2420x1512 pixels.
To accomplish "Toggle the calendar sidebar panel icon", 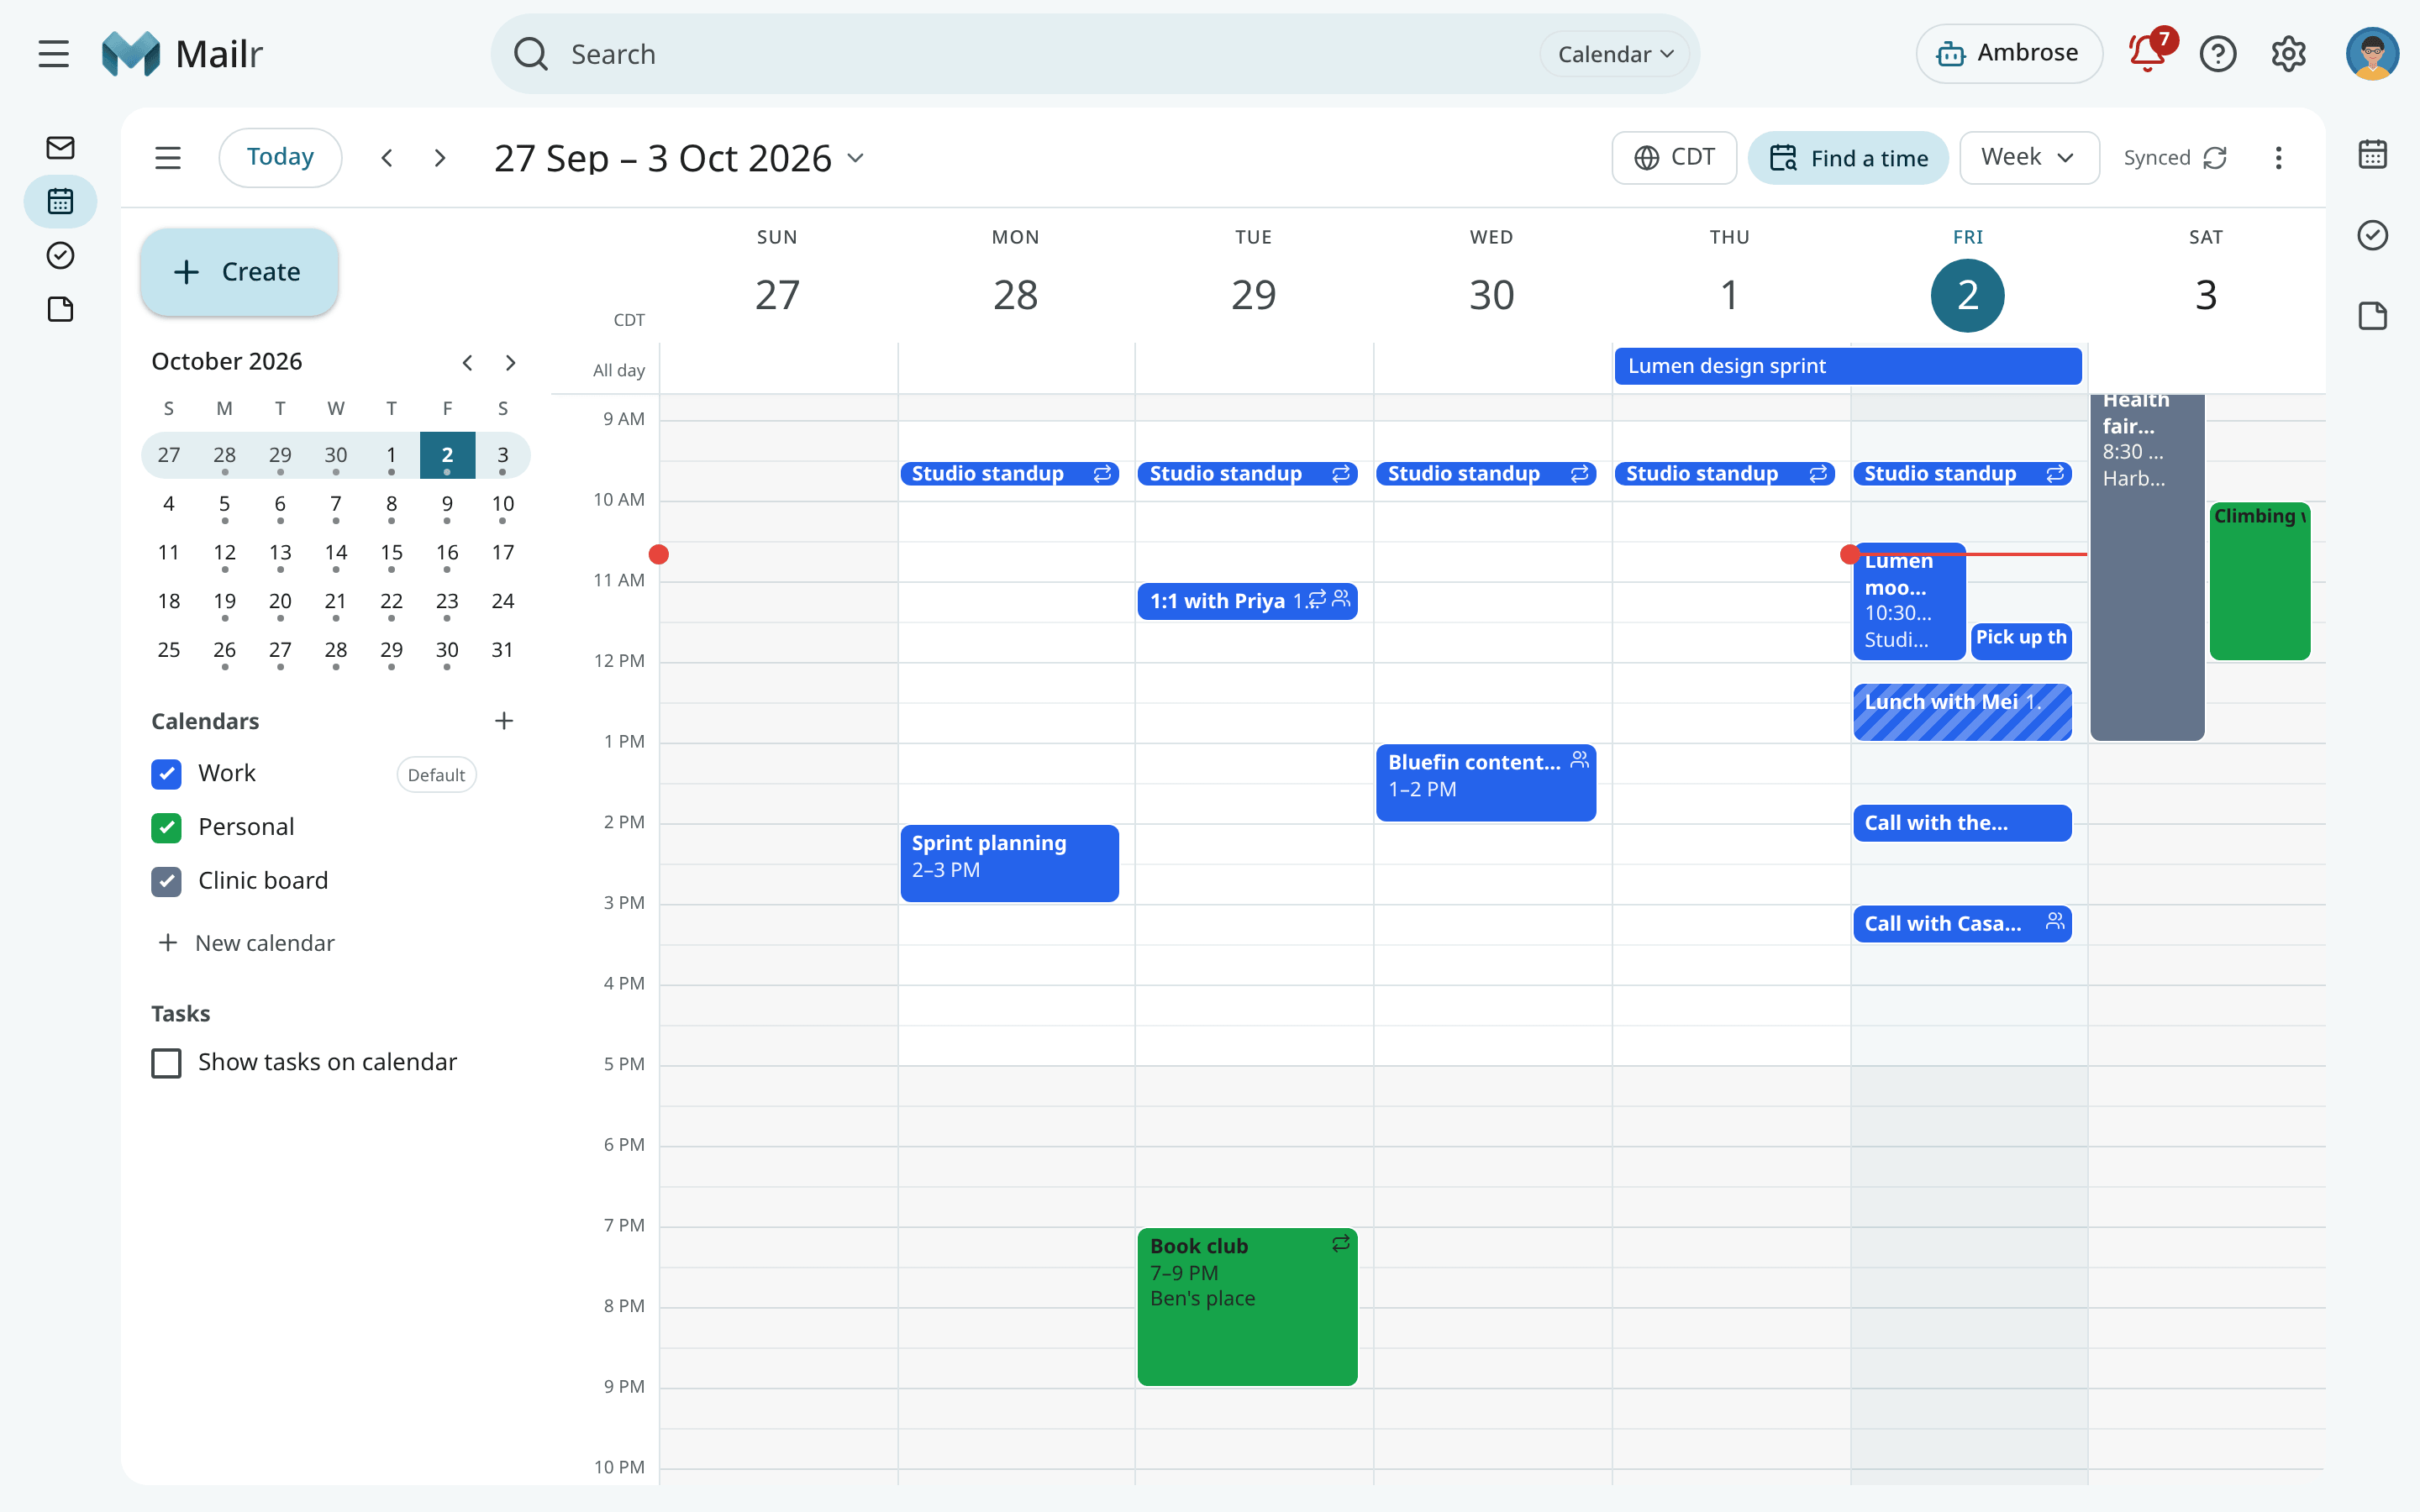I will pos(168,158).
